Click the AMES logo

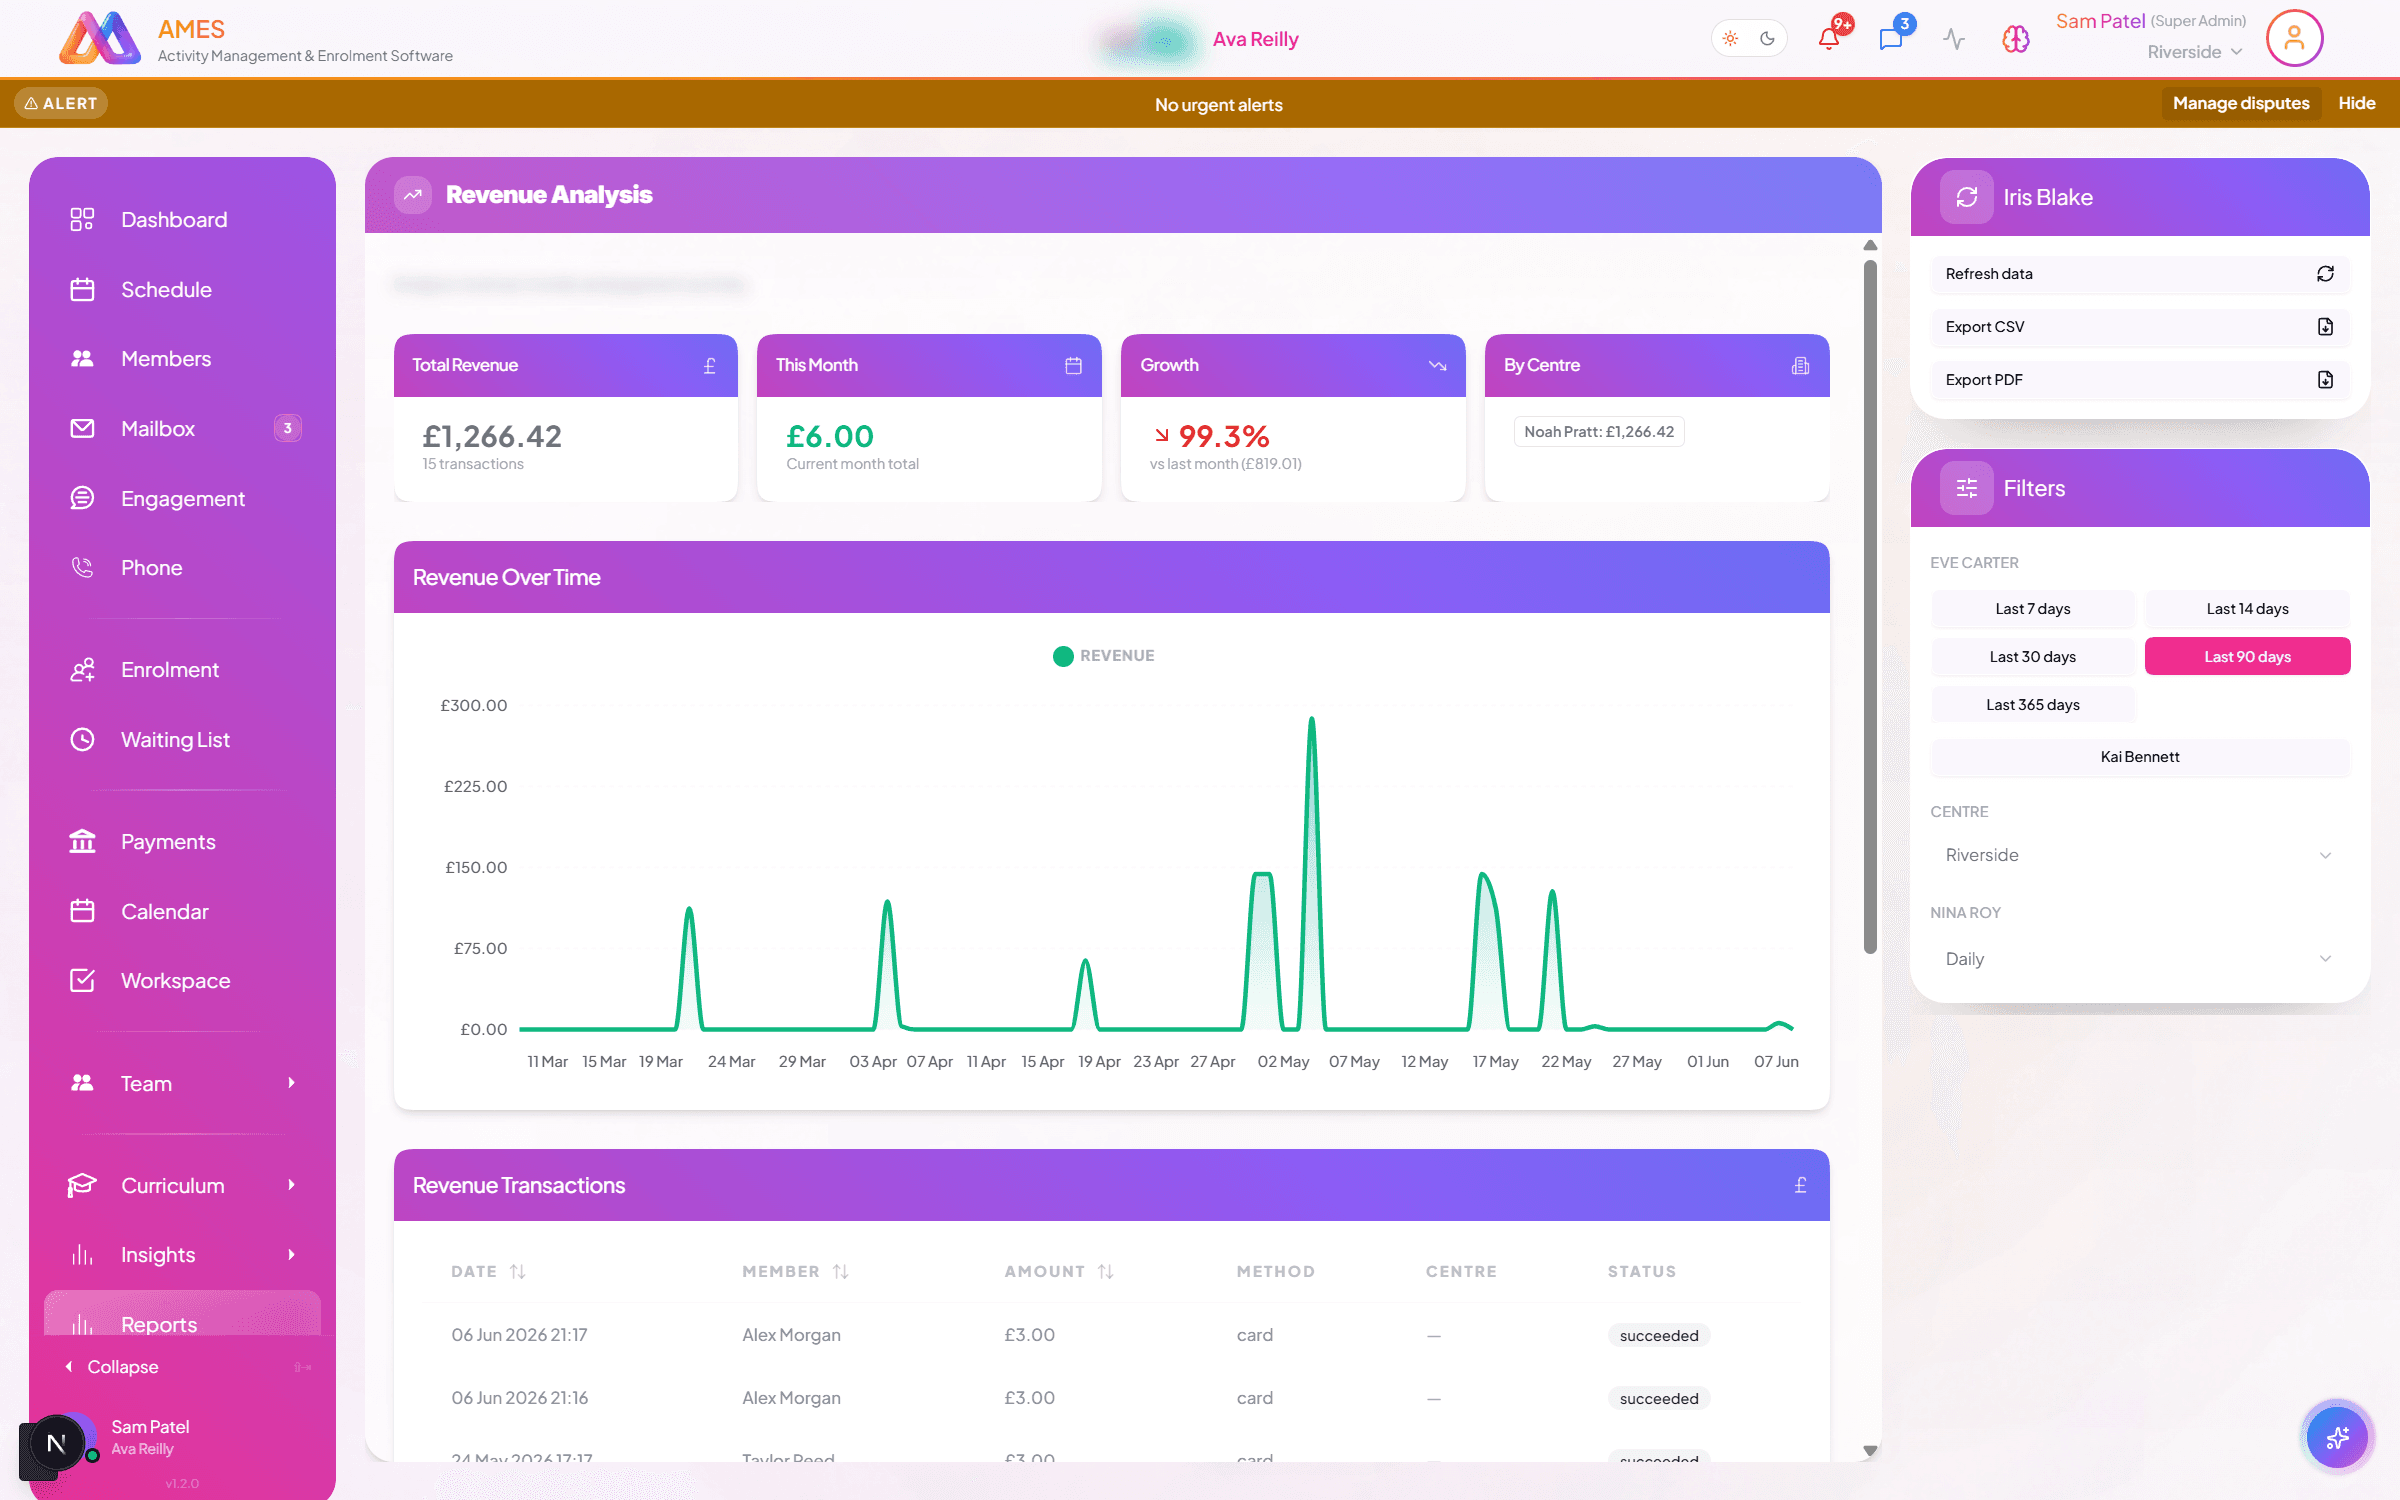point(100,39)
